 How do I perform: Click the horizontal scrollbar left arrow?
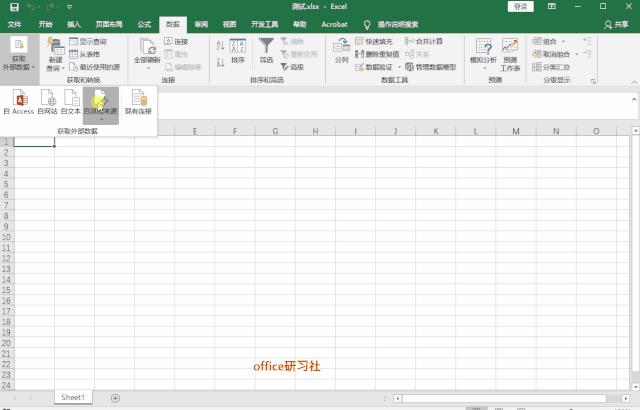pos(398,398)
